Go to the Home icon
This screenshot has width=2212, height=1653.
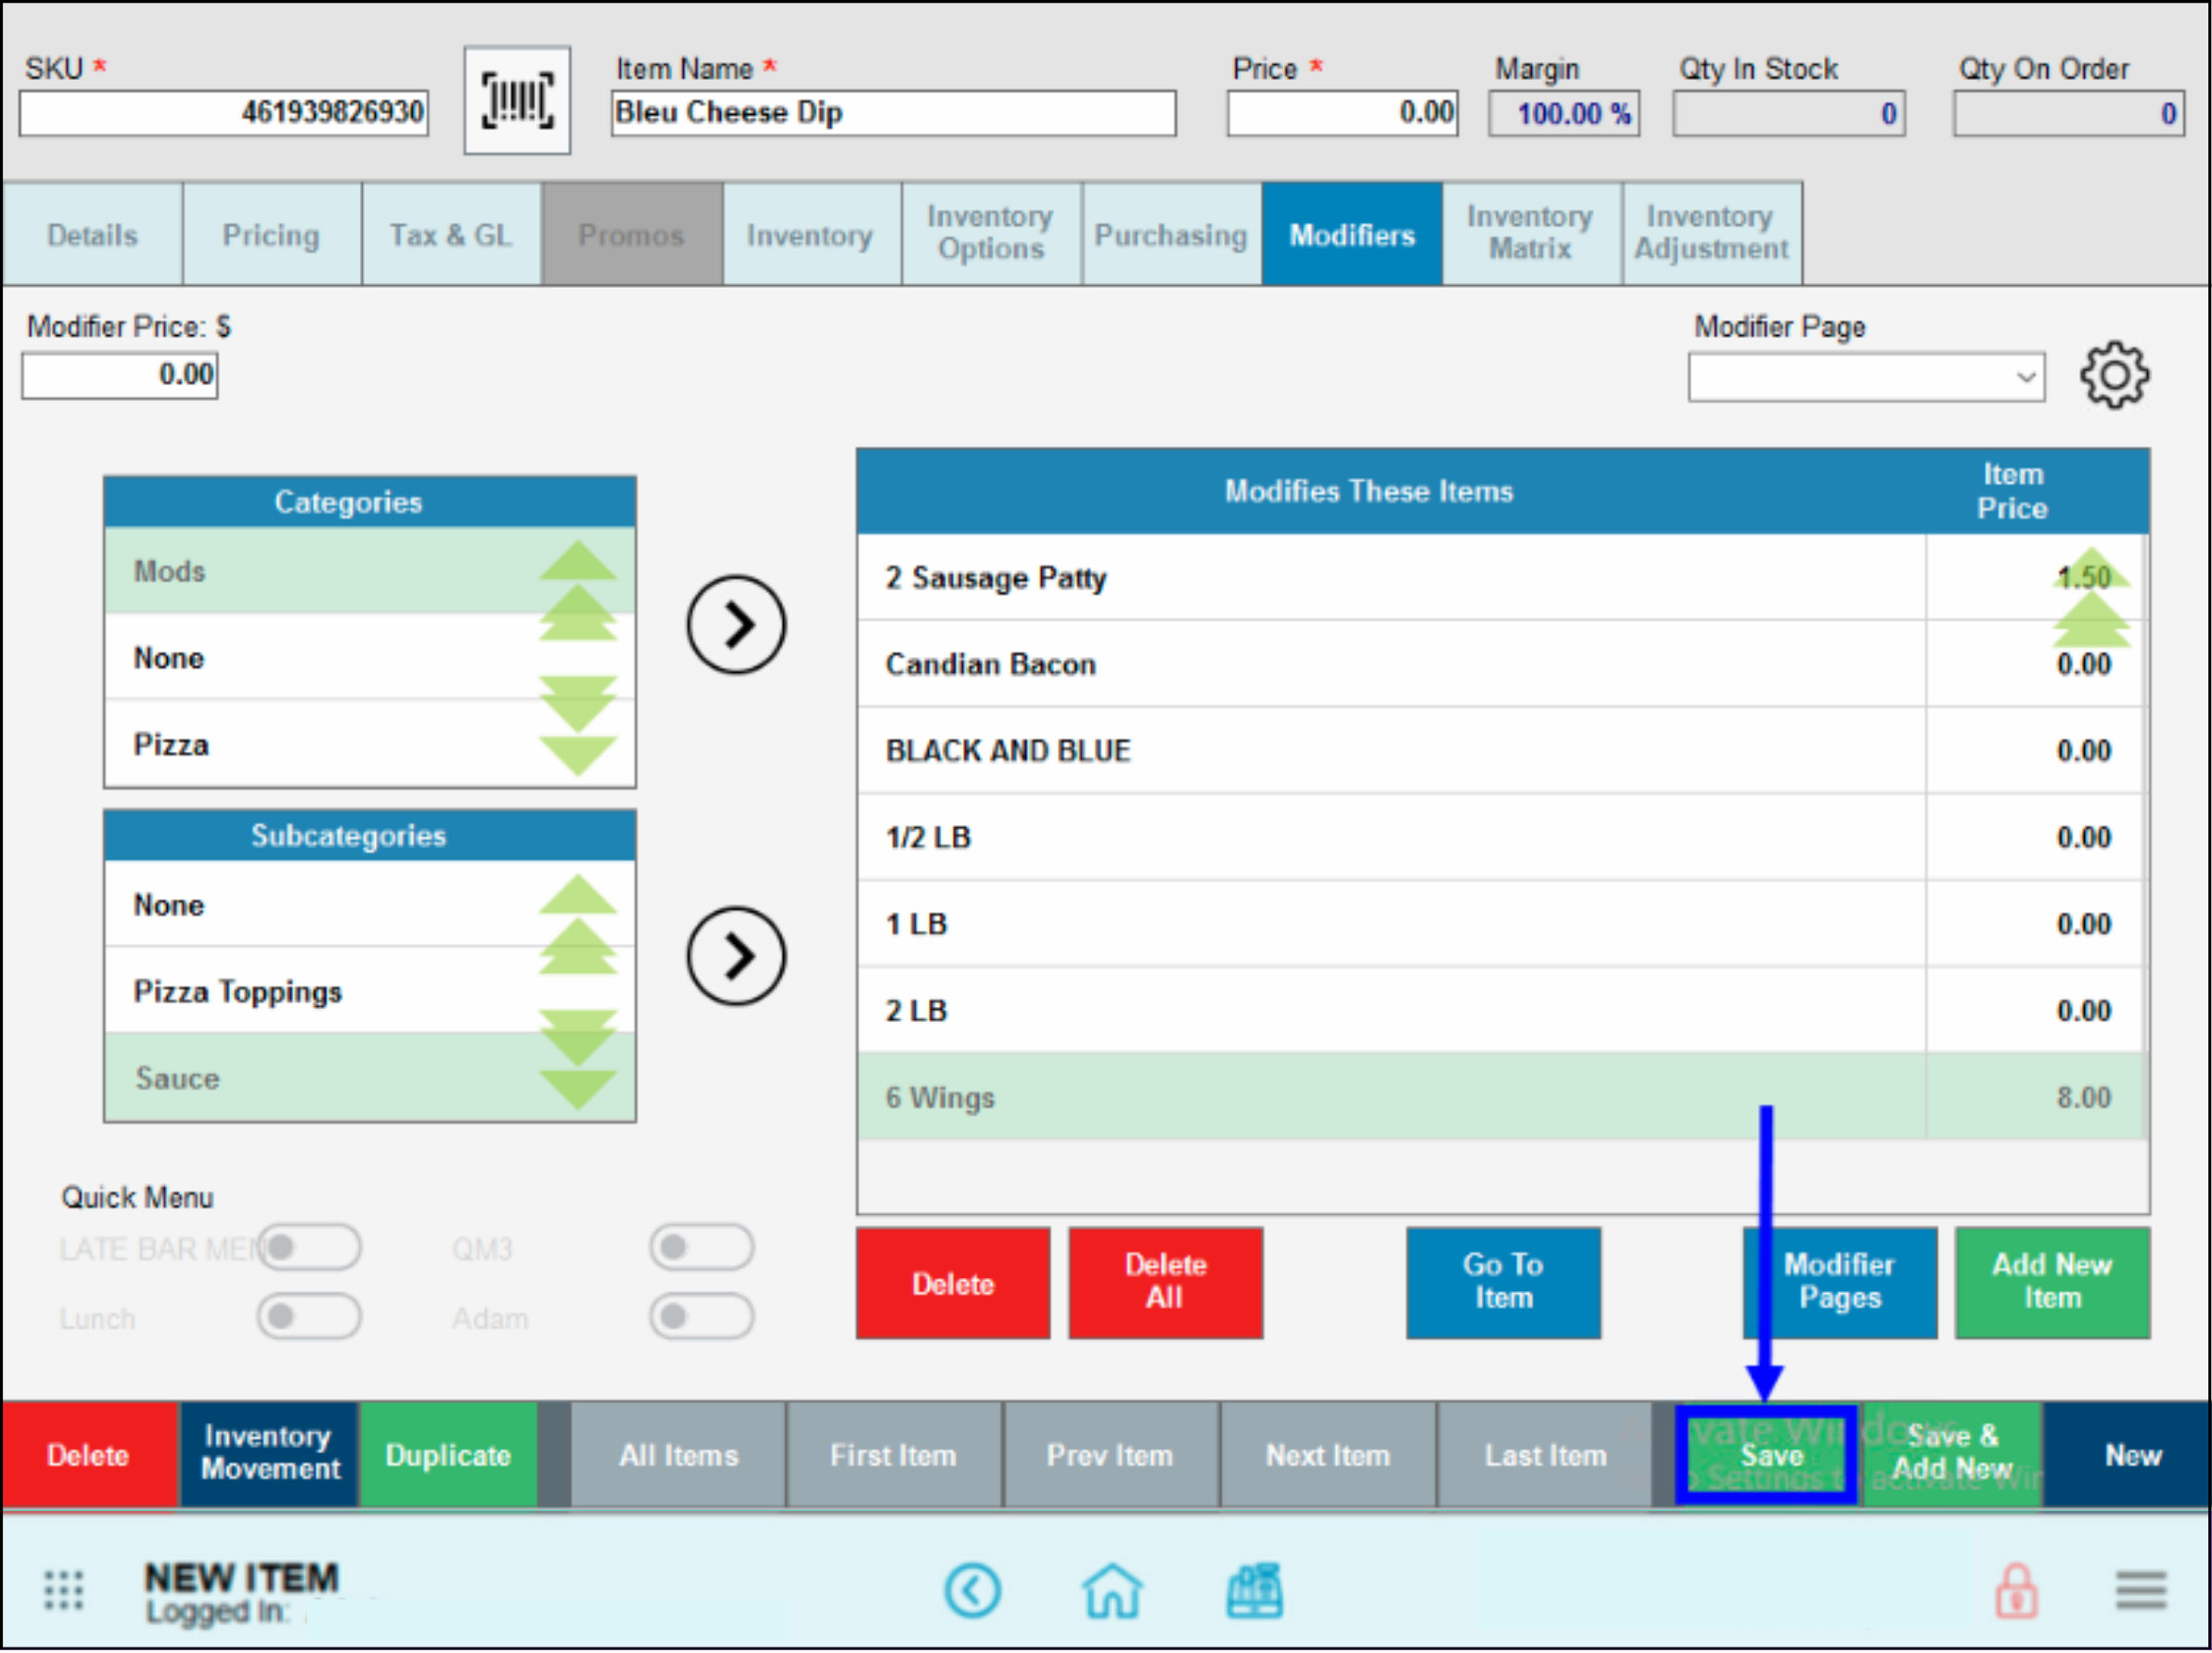click(1112, 1590)
